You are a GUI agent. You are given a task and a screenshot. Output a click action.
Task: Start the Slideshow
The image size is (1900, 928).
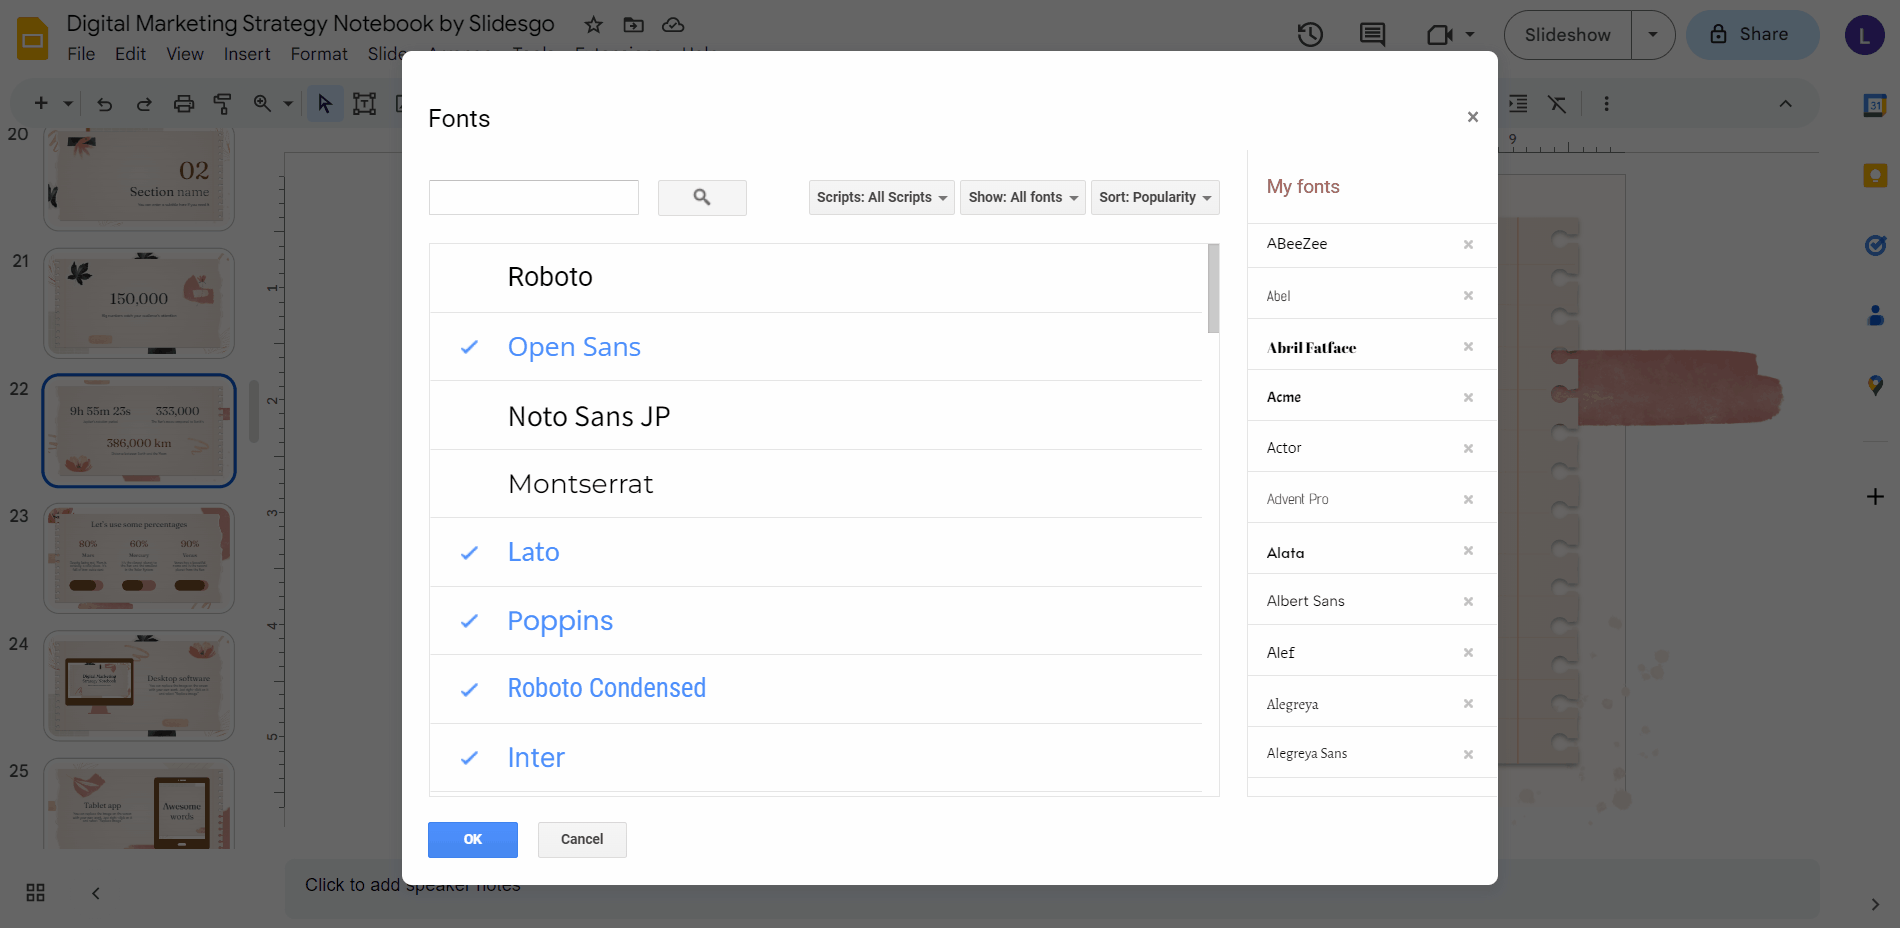click(x=1567, y=35)
